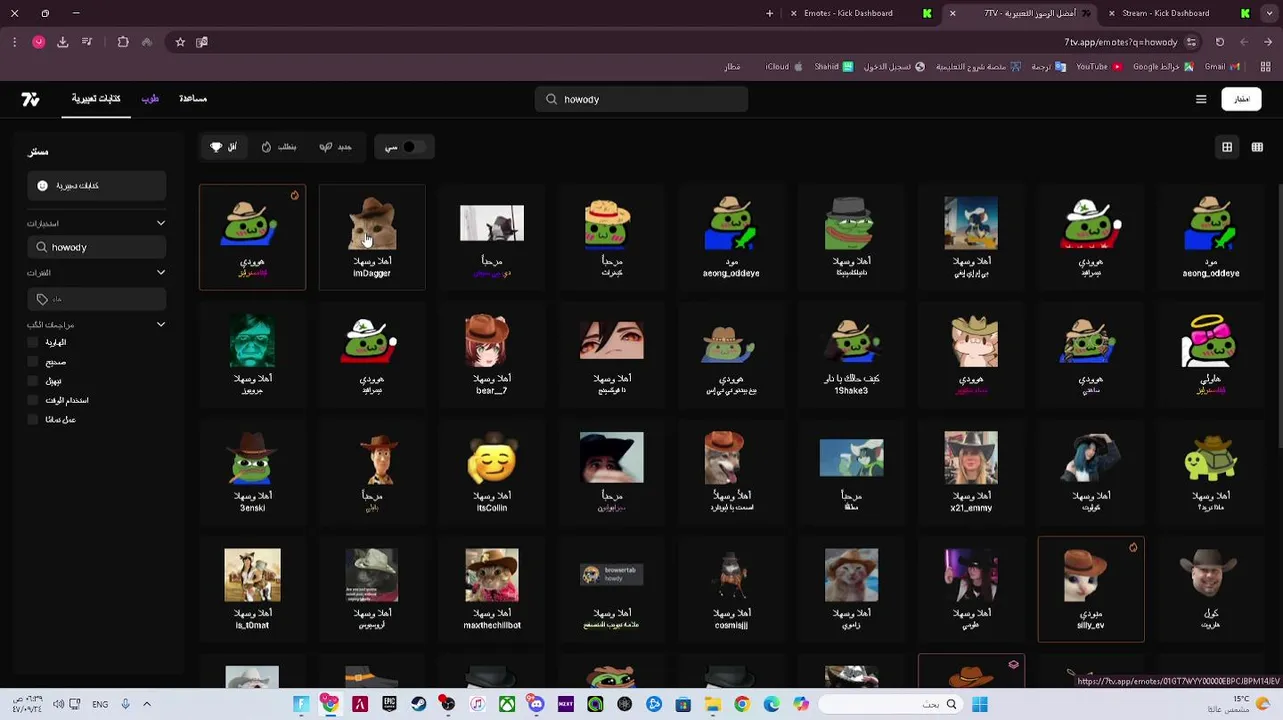Open the hamburger menu in site header

coord(1201,99)
